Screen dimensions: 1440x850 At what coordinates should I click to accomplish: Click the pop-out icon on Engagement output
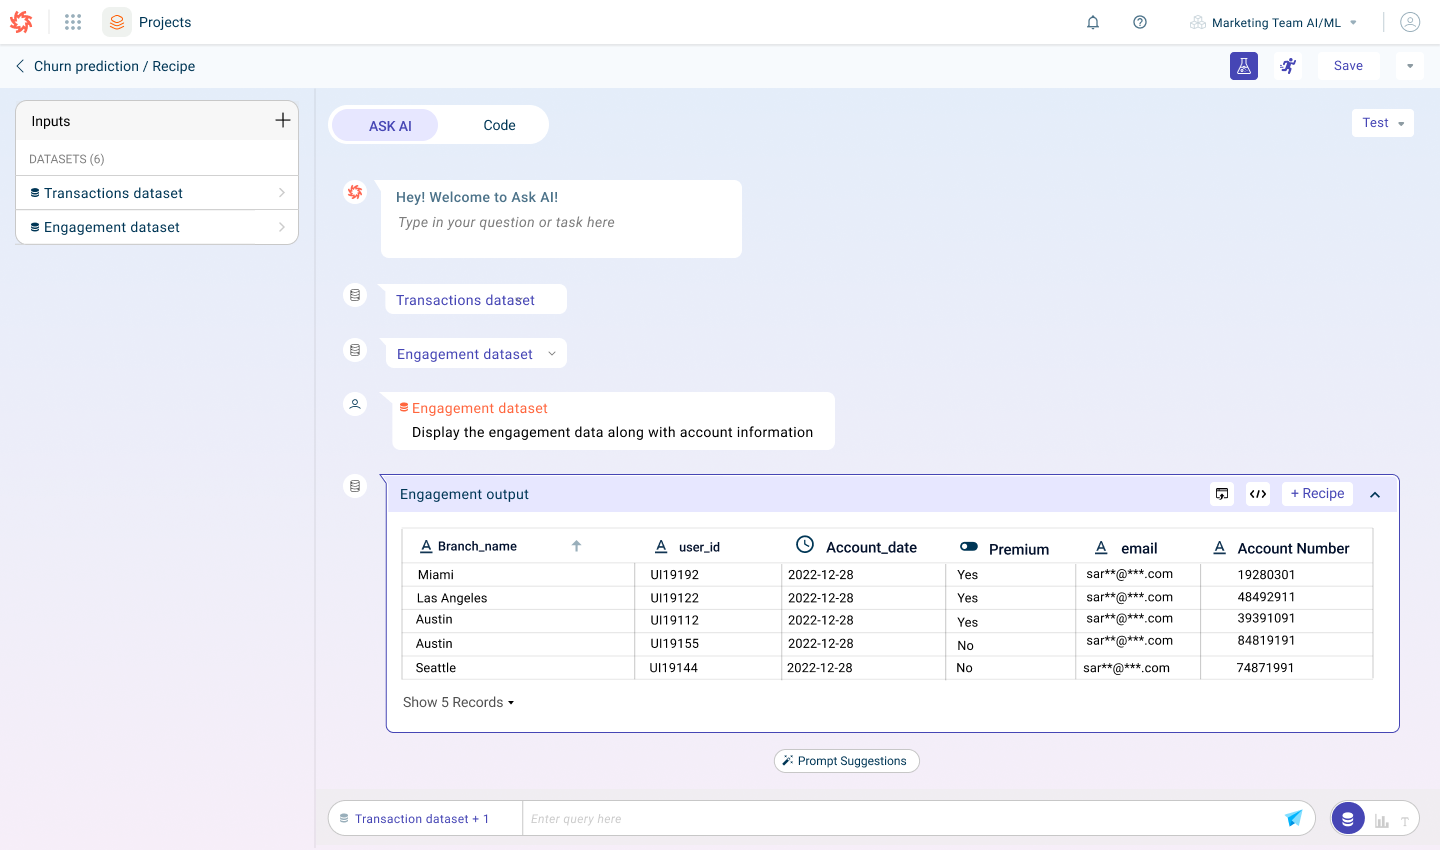tap(1221, 493)
